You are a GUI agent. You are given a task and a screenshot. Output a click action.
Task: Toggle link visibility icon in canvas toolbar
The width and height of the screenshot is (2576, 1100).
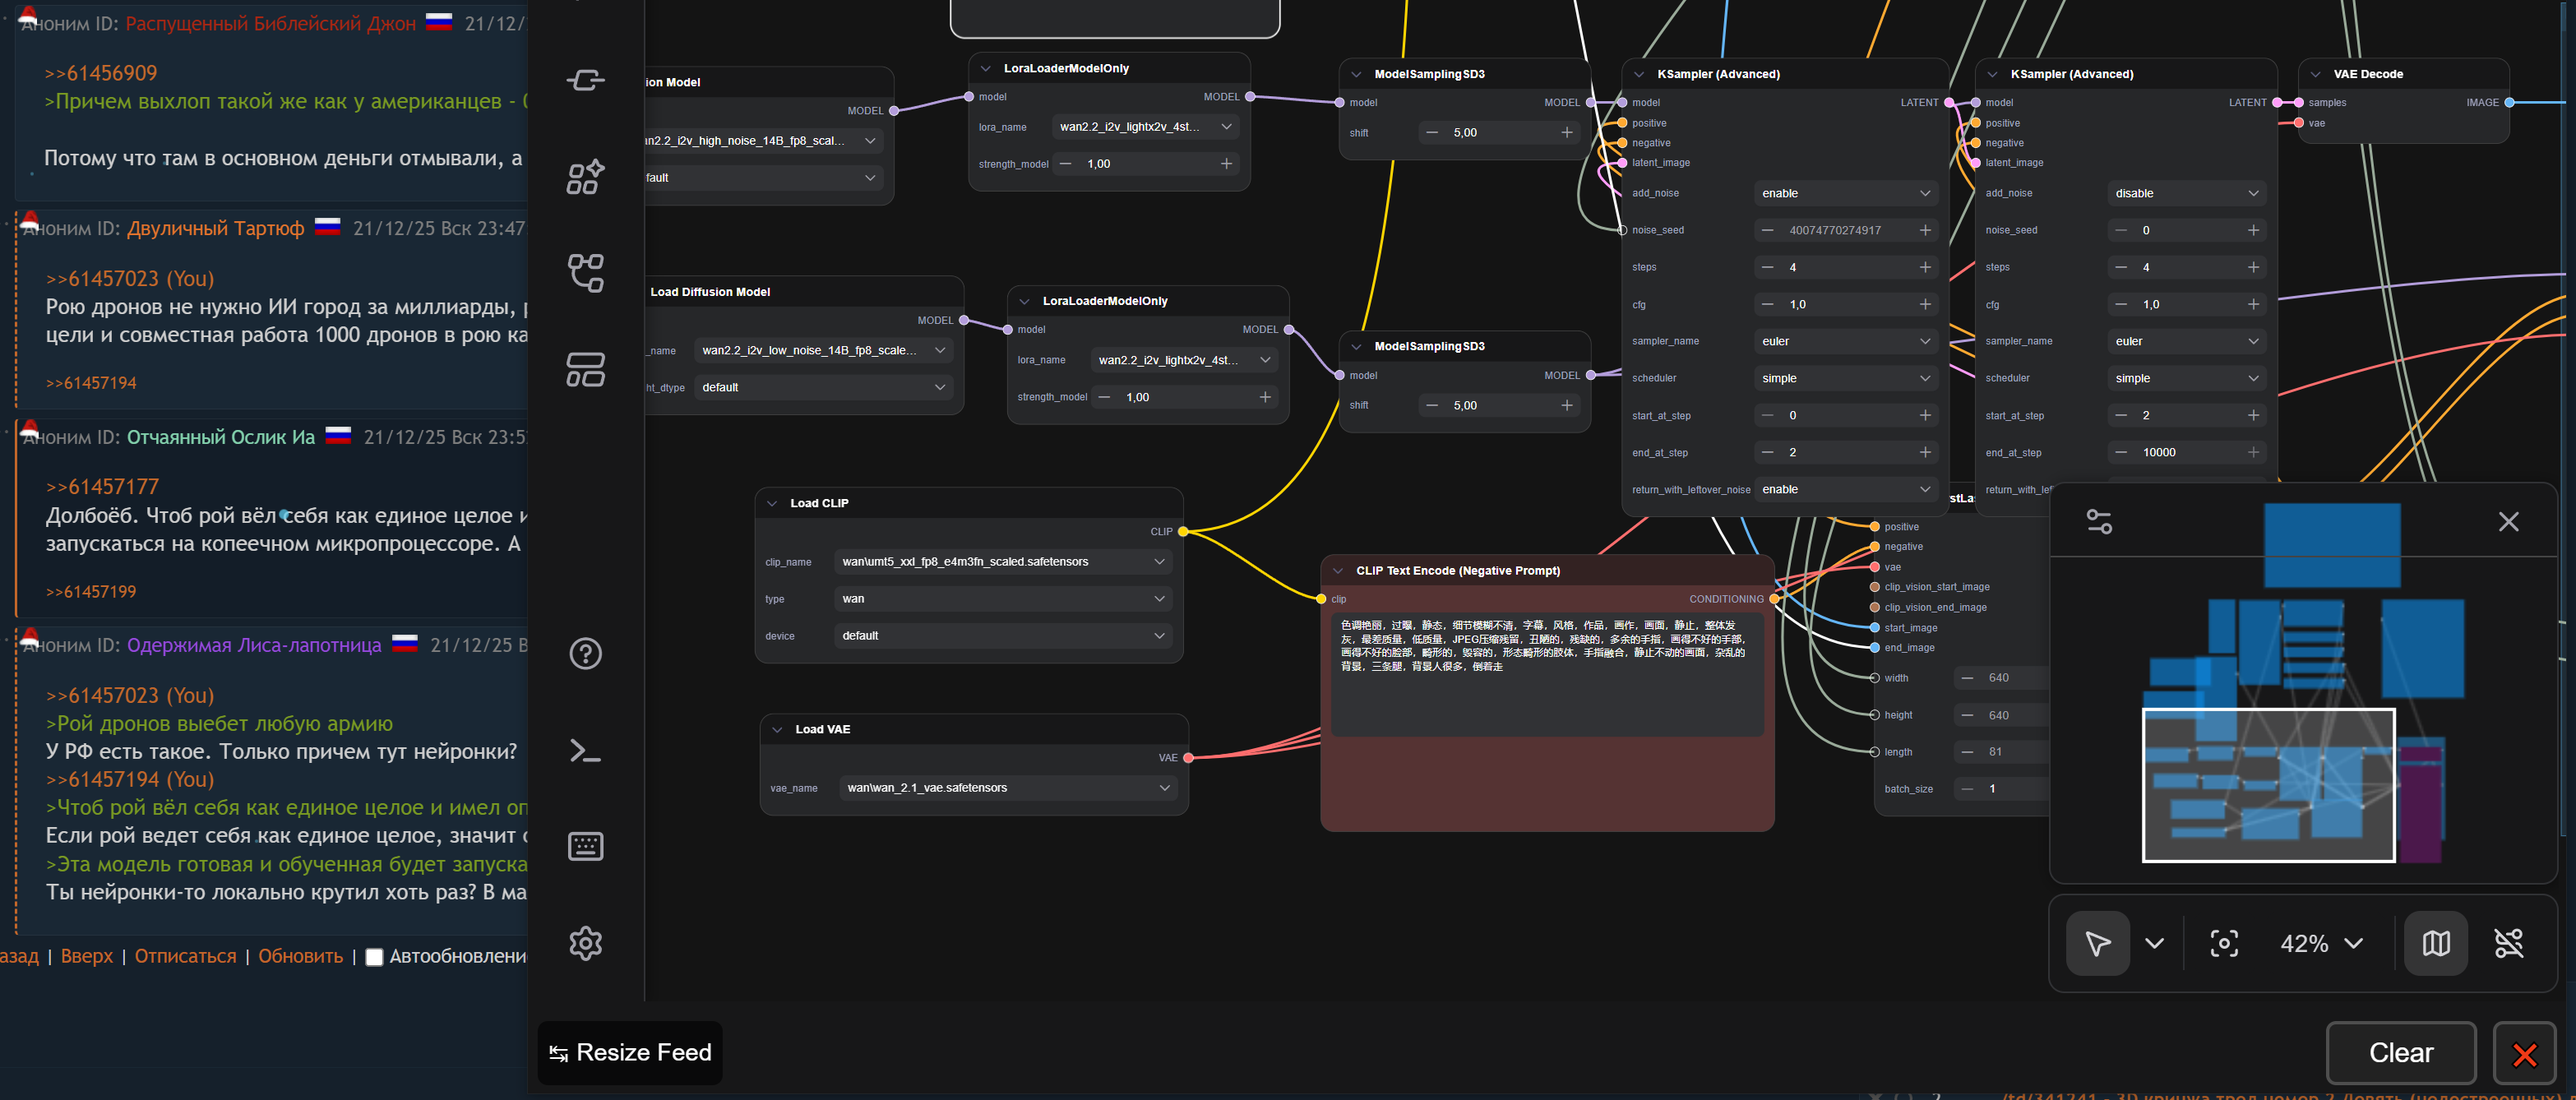tap(2508, 943)
